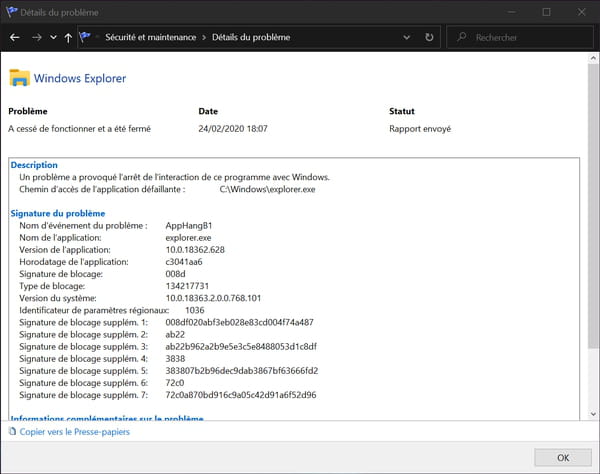Image resolution: width=600 pixels, height=474 pixels.
Task: Refresh the page with the reload icon
Action: (429, 37)
